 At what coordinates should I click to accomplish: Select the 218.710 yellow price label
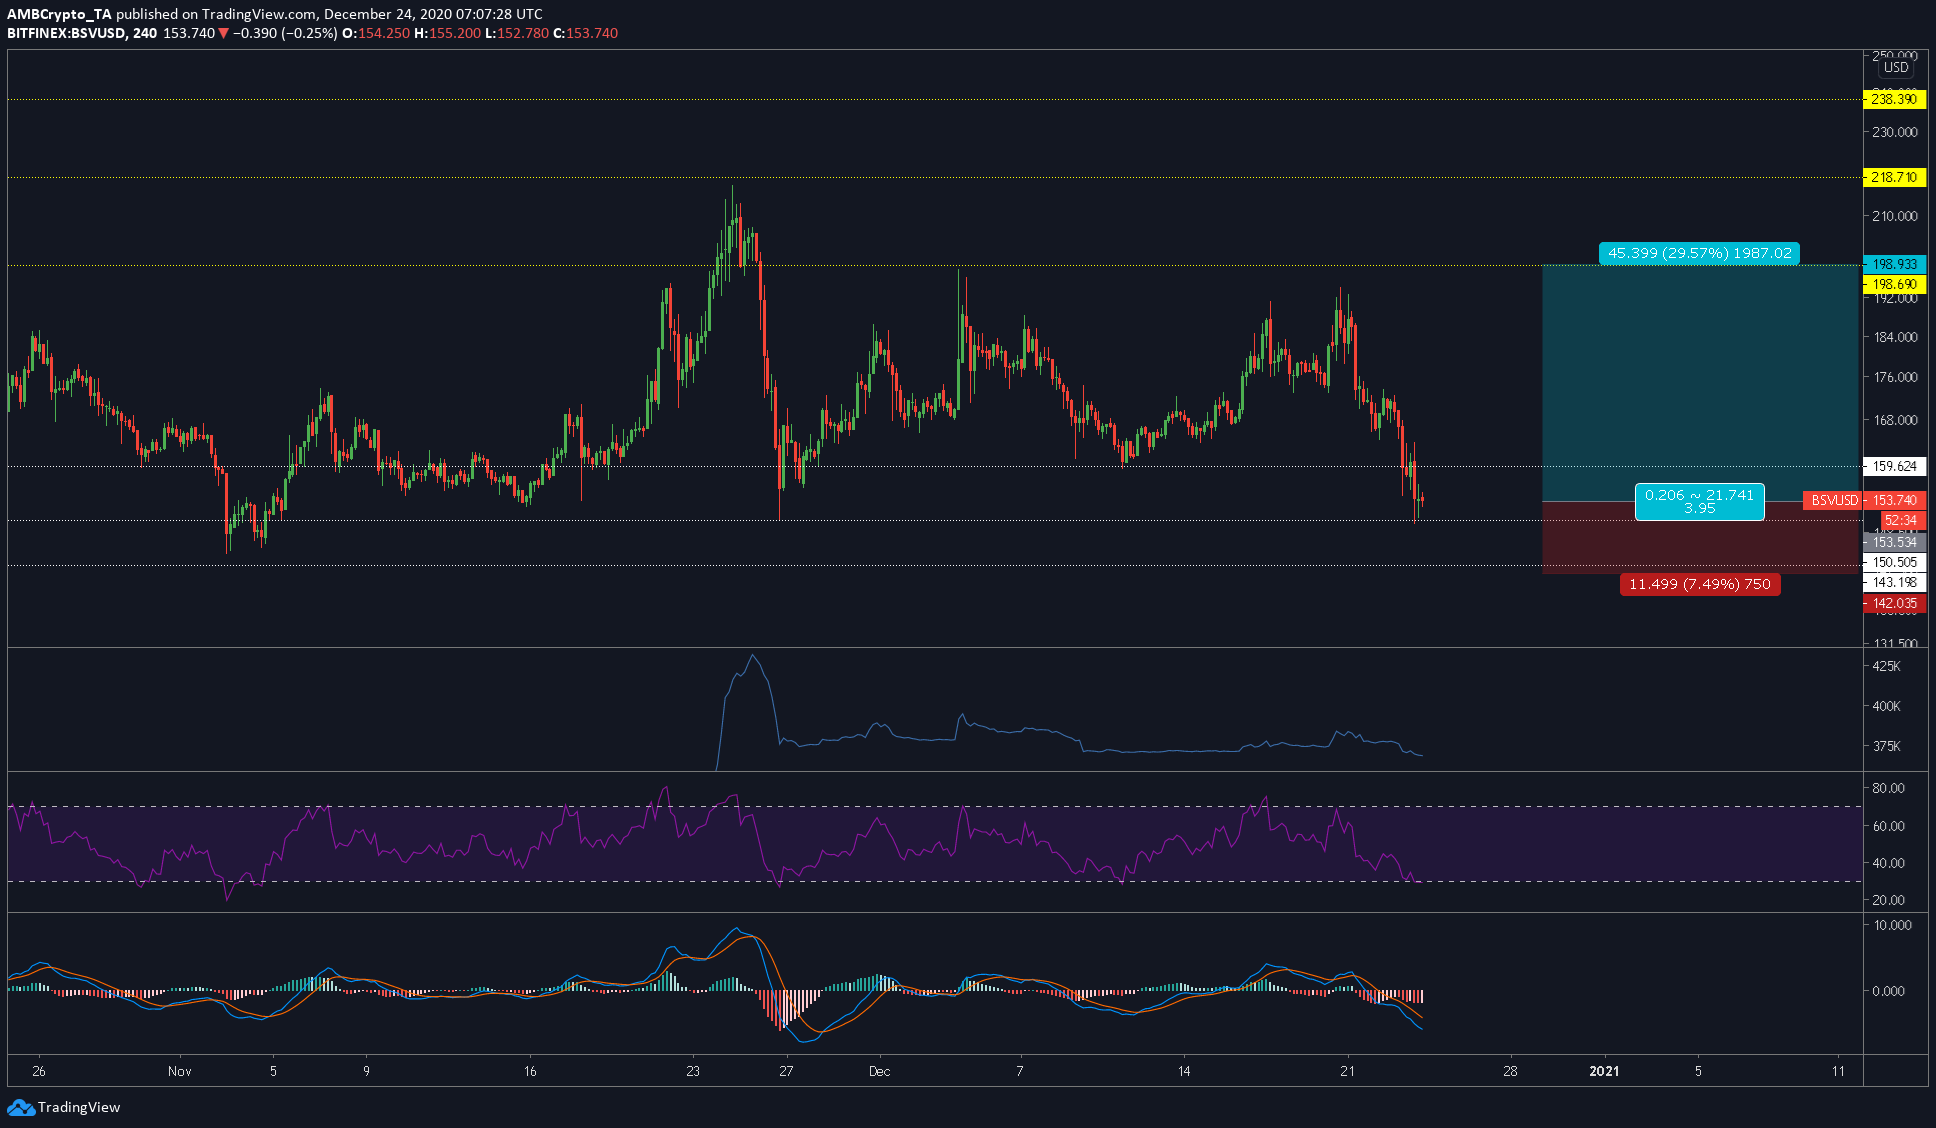1895,177
